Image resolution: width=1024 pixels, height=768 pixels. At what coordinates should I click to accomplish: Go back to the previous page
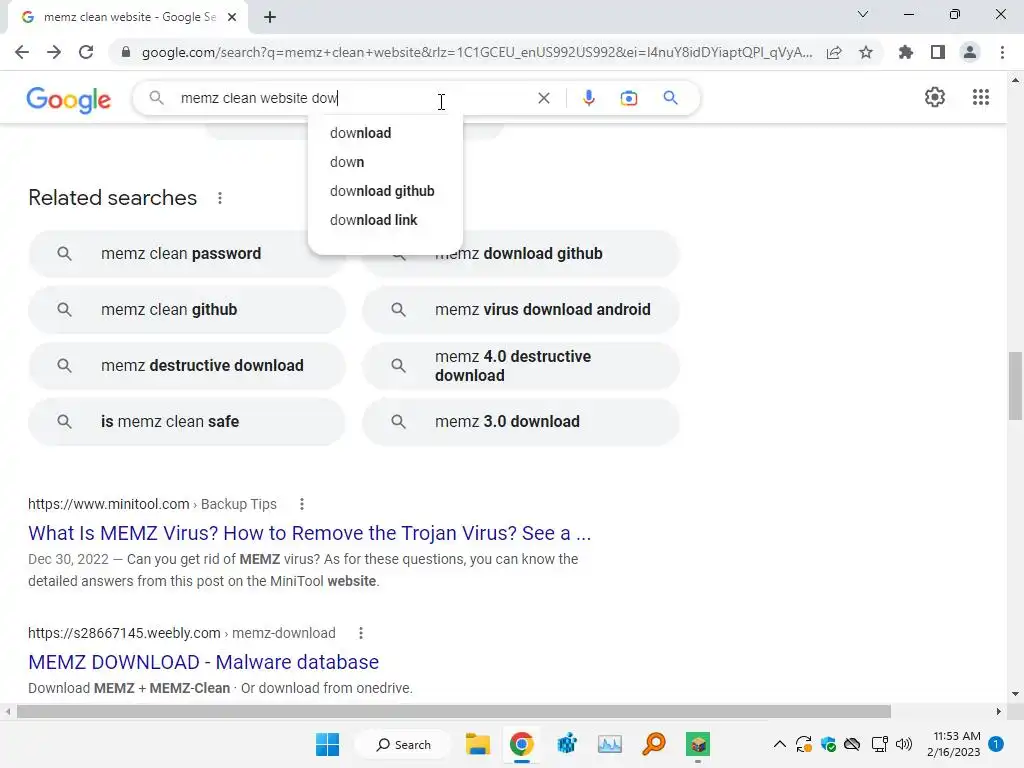(x=22, y=52)
